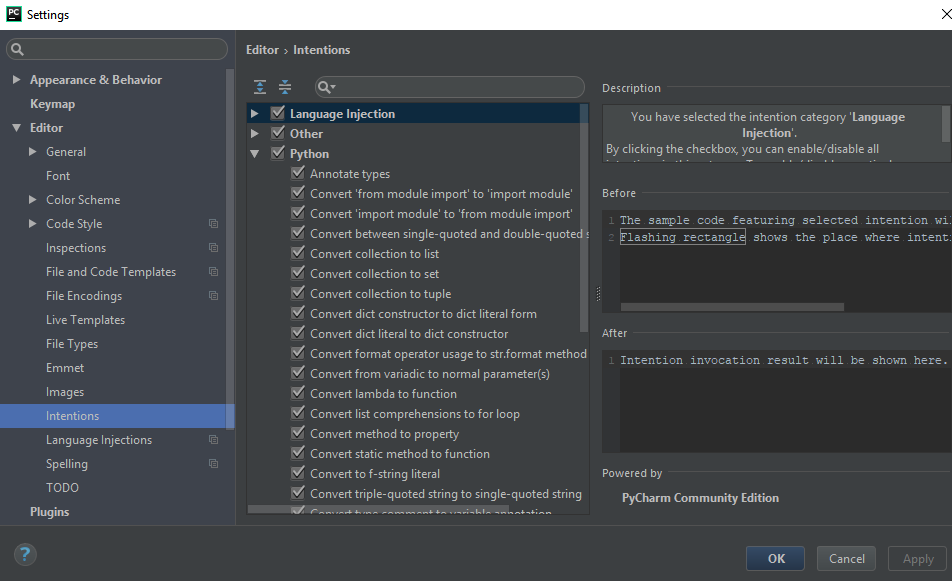Click the splitter handle beside Before pane
This screenshot has height=581, width=952.
tap(598, 294)
